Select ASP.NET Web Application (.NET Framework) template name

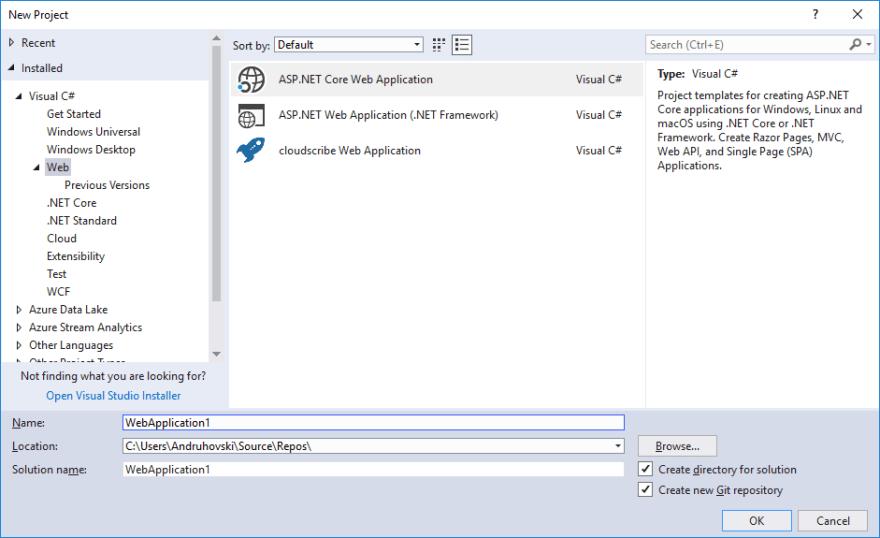[x=388, y=115]
